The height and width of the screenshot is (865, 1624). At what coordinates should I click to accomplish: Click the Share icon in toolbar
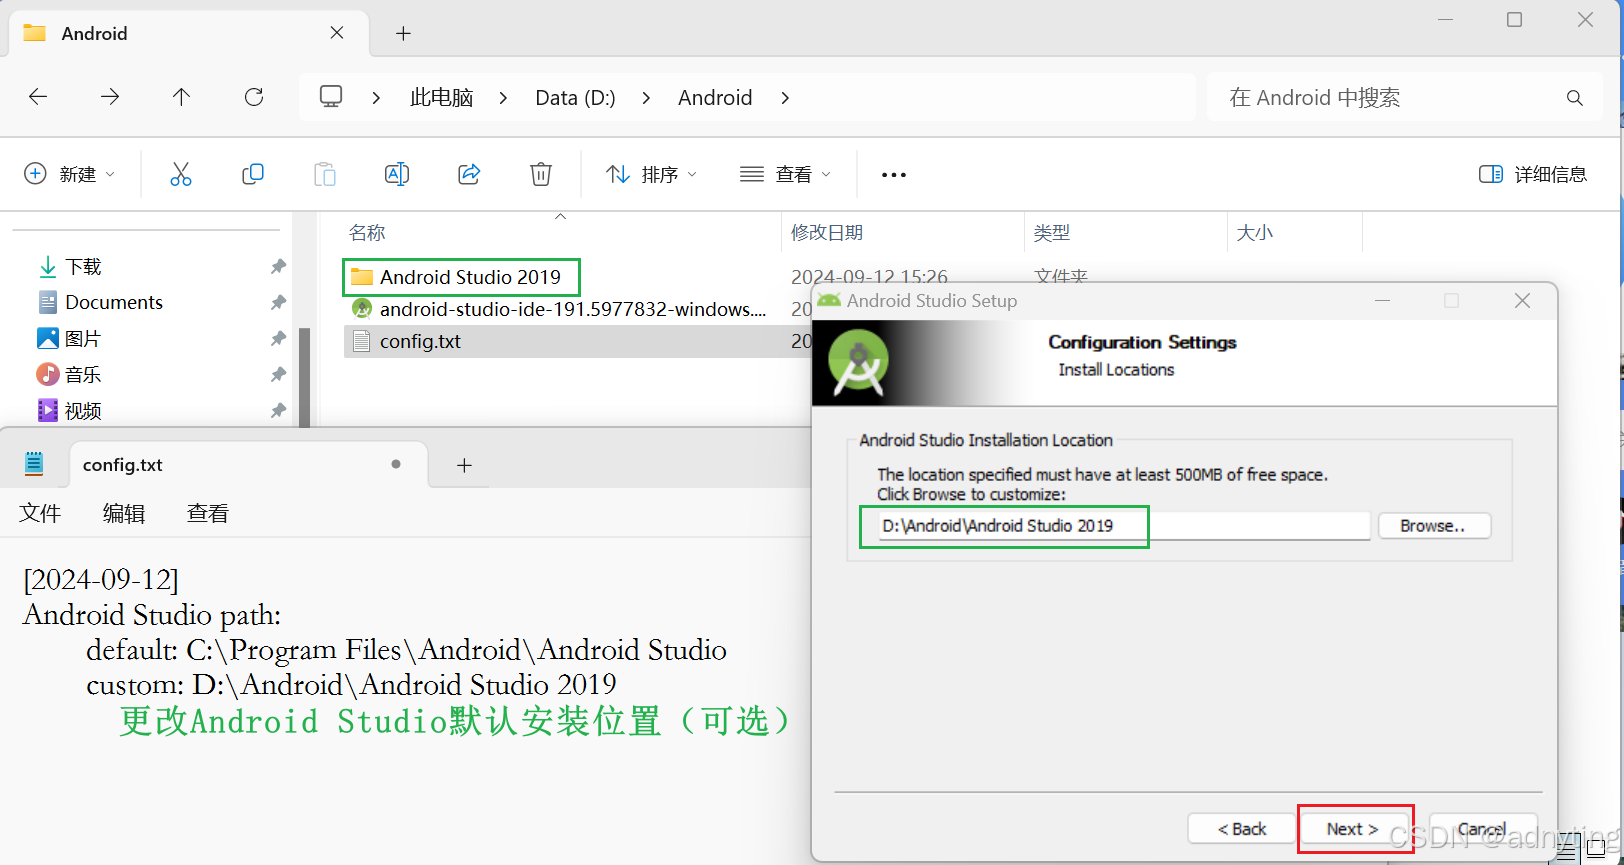pos(469,174)
